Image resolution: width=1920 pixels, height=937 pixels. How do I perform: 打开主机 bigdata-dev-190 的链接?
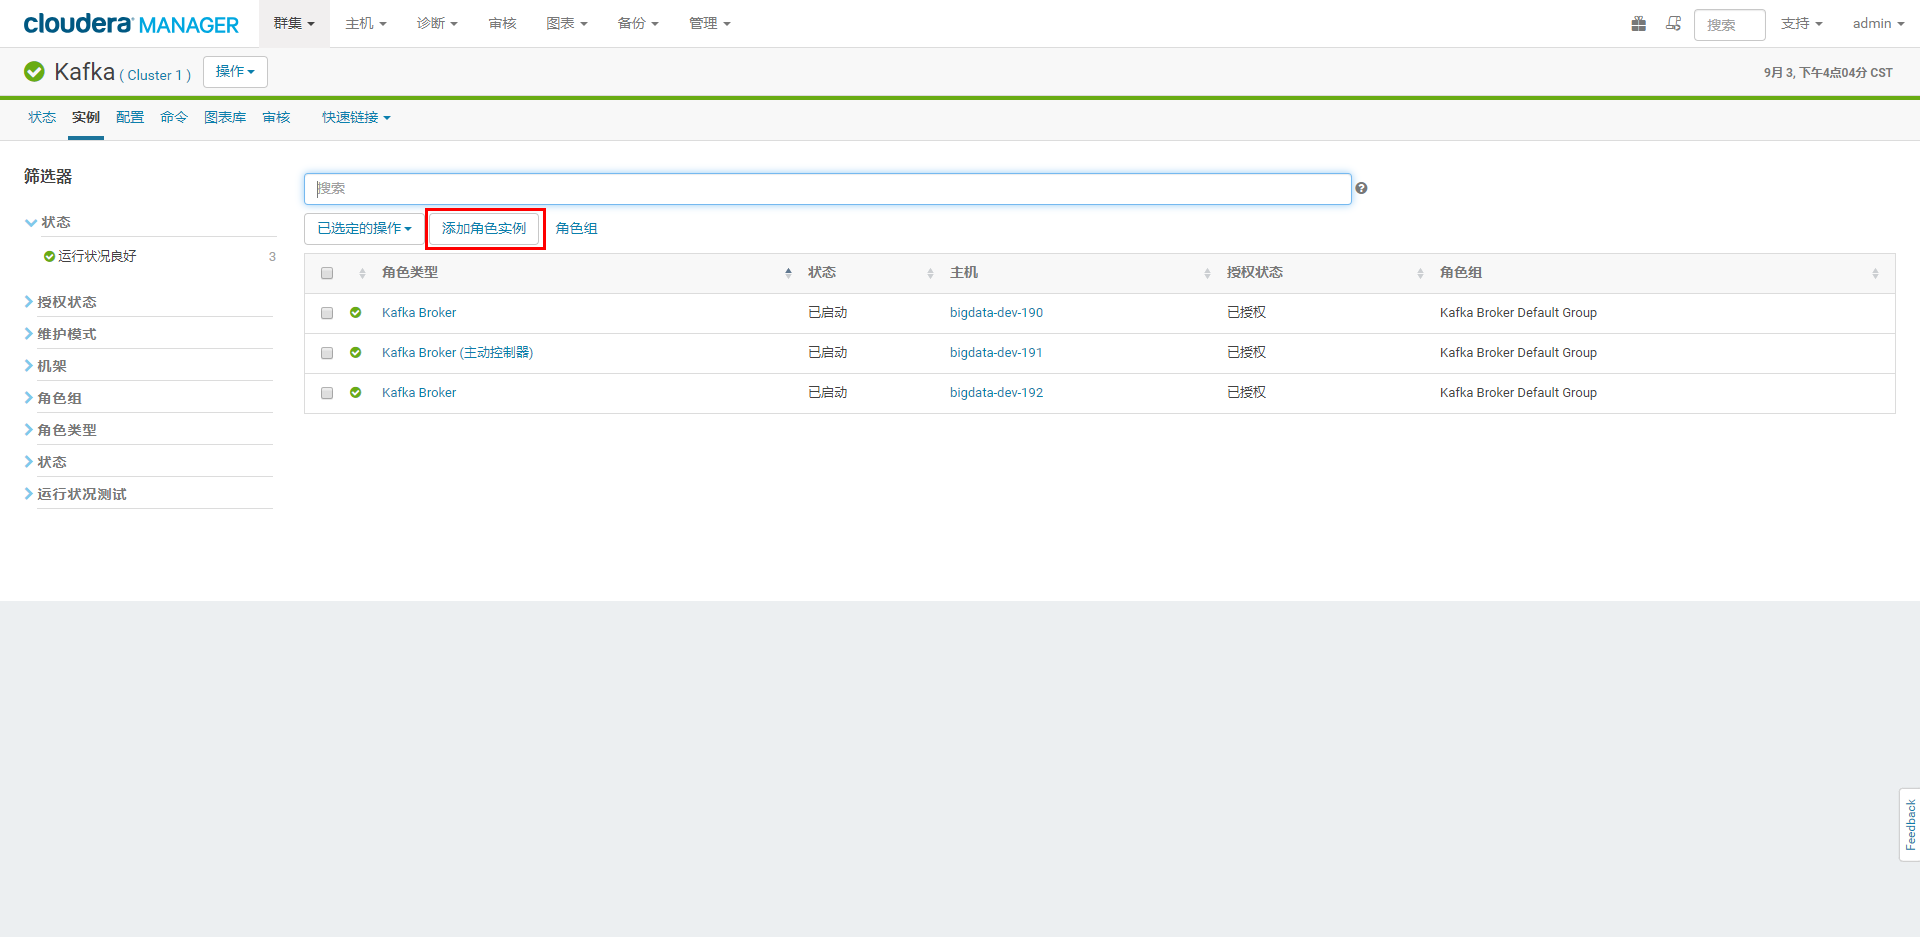click(996, 312)
